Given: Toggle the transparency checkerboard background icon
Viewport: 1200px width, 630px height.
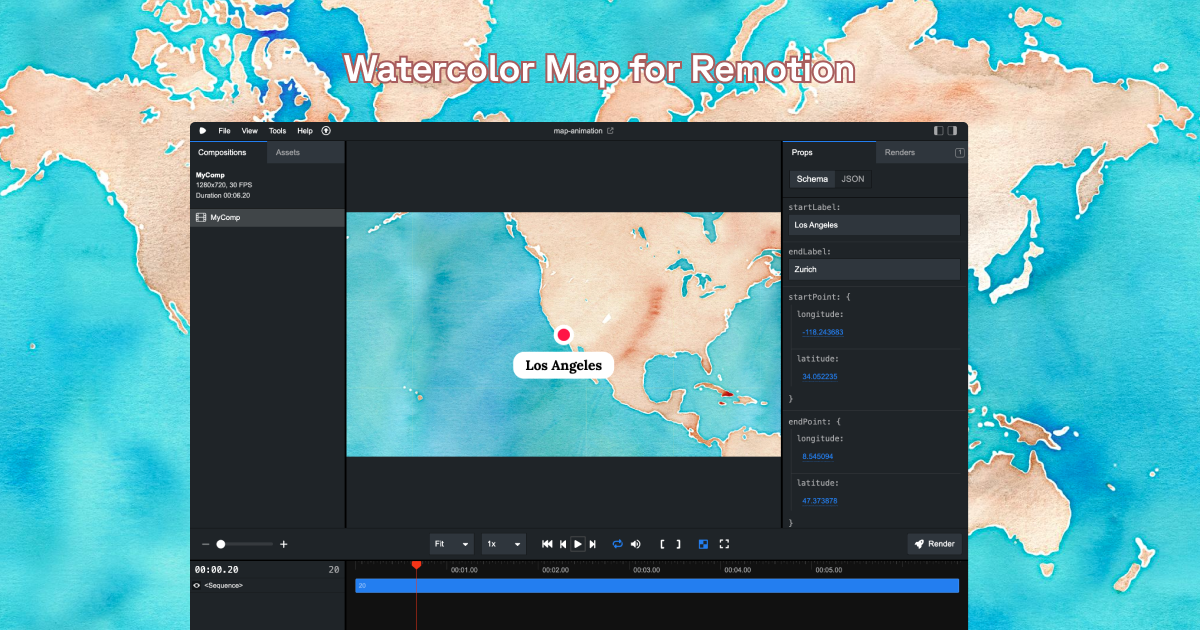Looking at the screenshot, I should click(x=703, y=544).
